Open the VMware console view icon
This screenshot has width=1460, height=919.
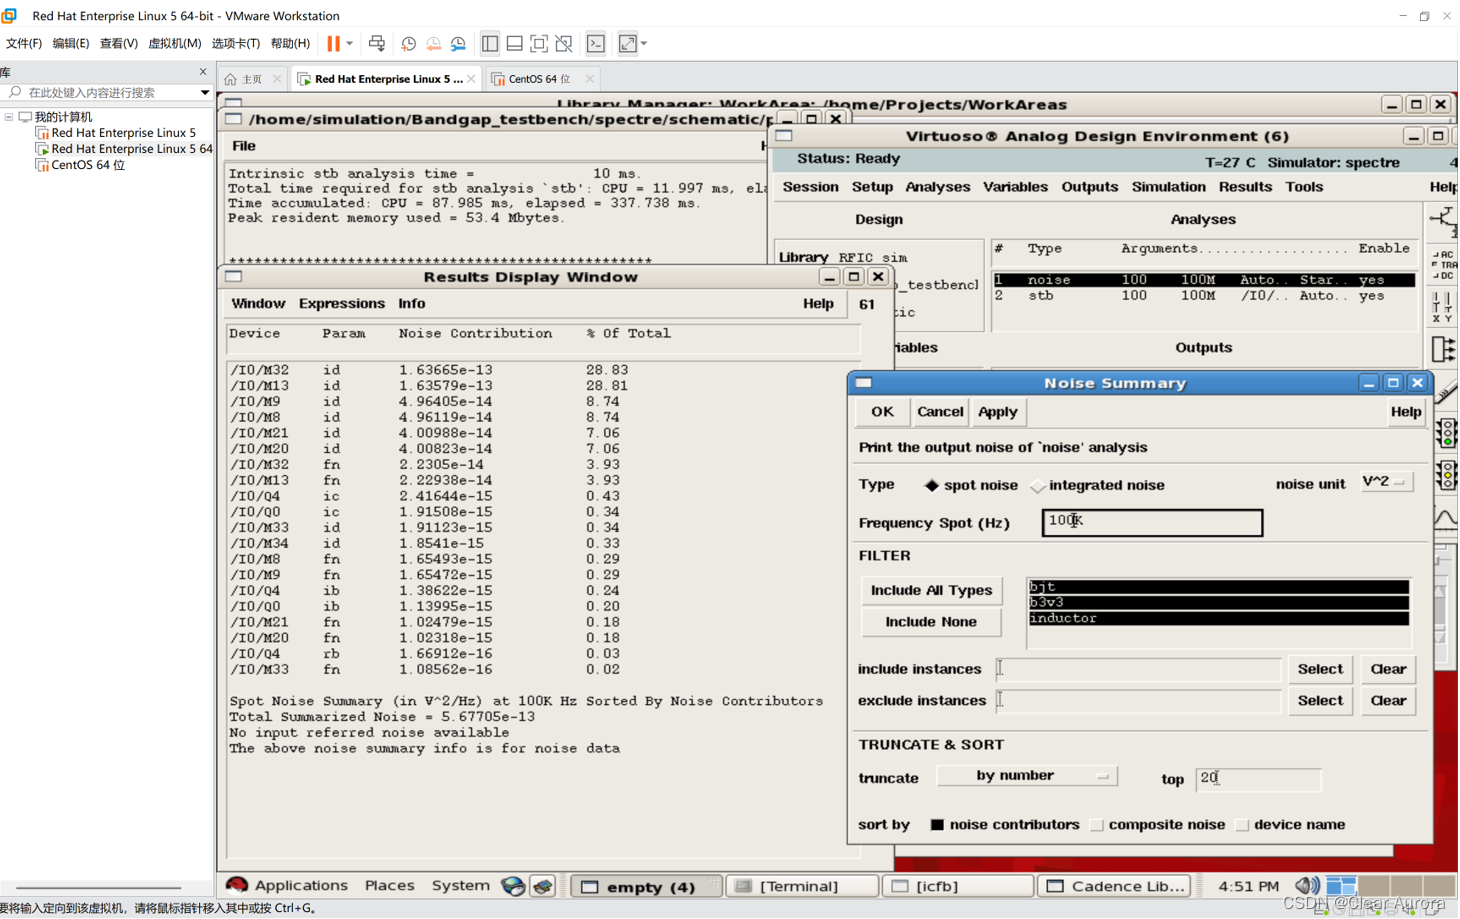pos(595,43)
